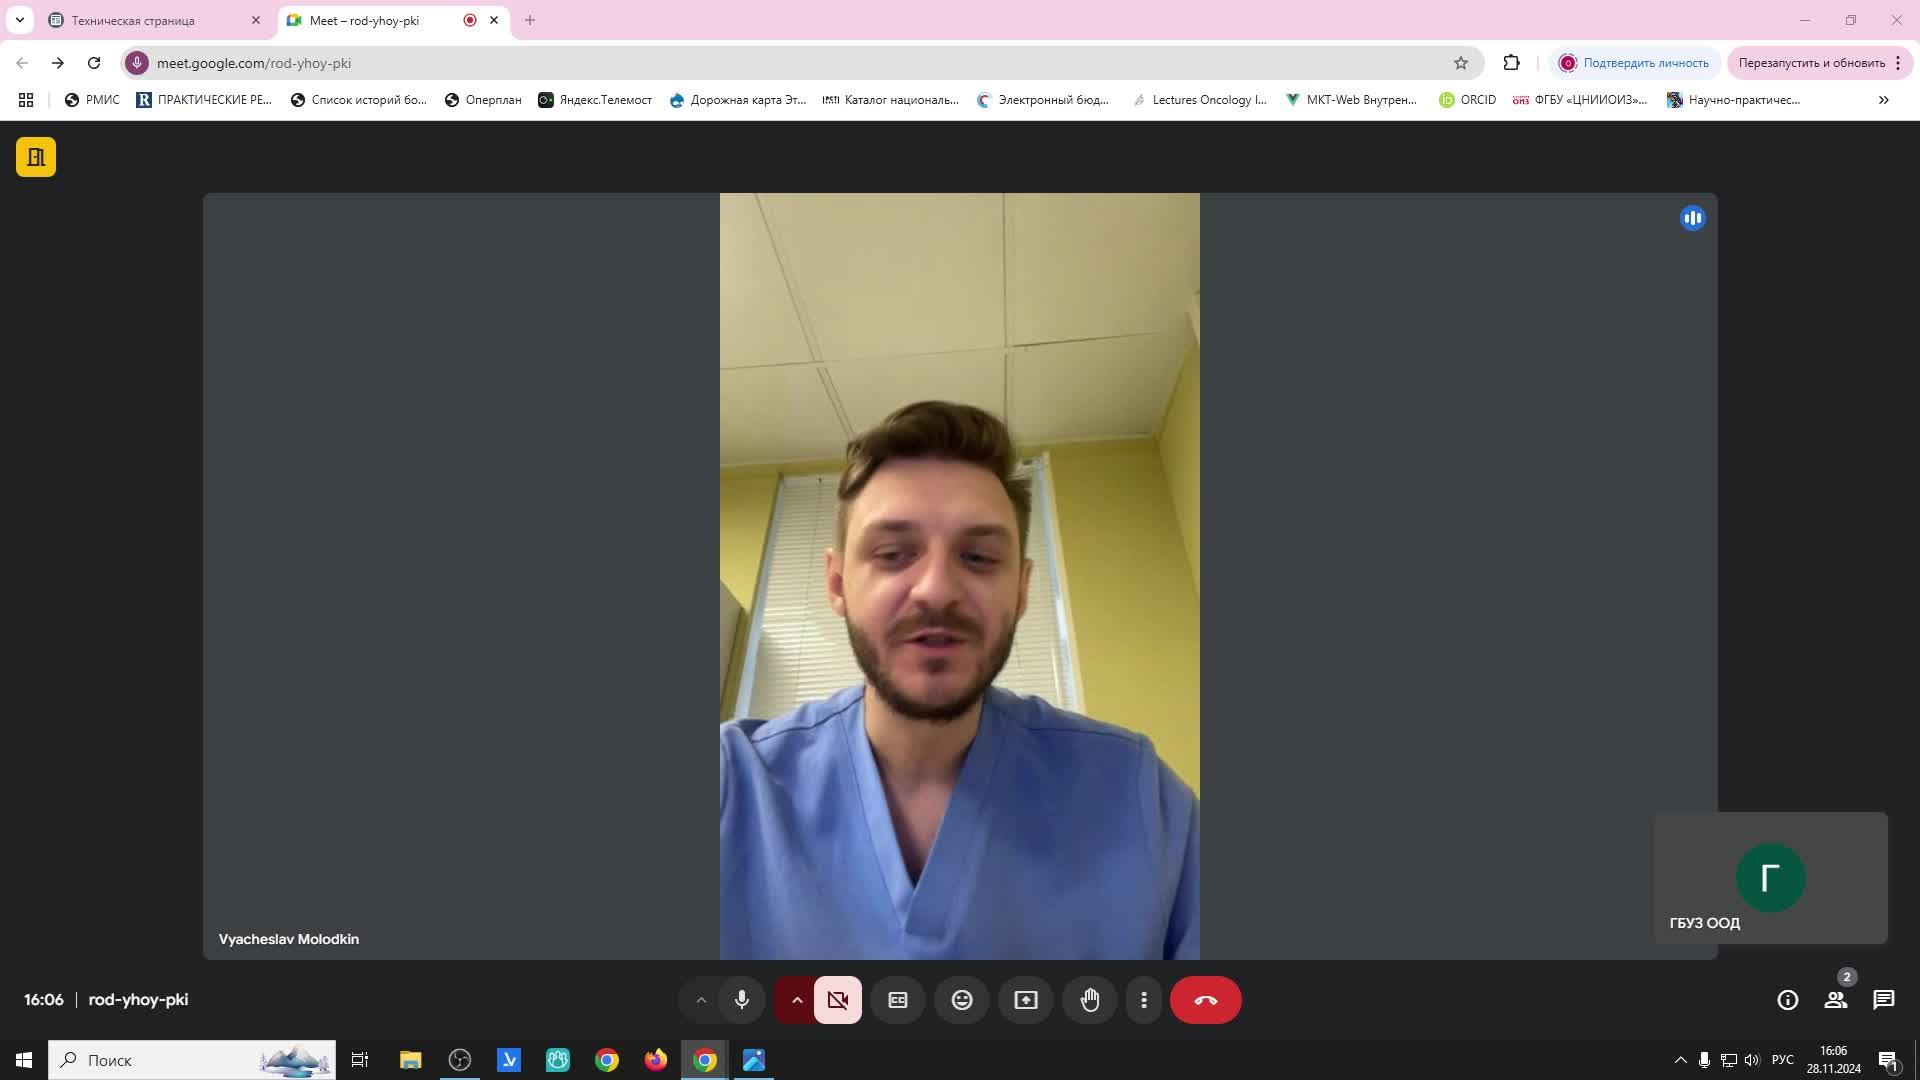Screen dimensions: 1920x1080
Task: Show hidden bookmarks overflow chevron
Action: click(1883, 100)
